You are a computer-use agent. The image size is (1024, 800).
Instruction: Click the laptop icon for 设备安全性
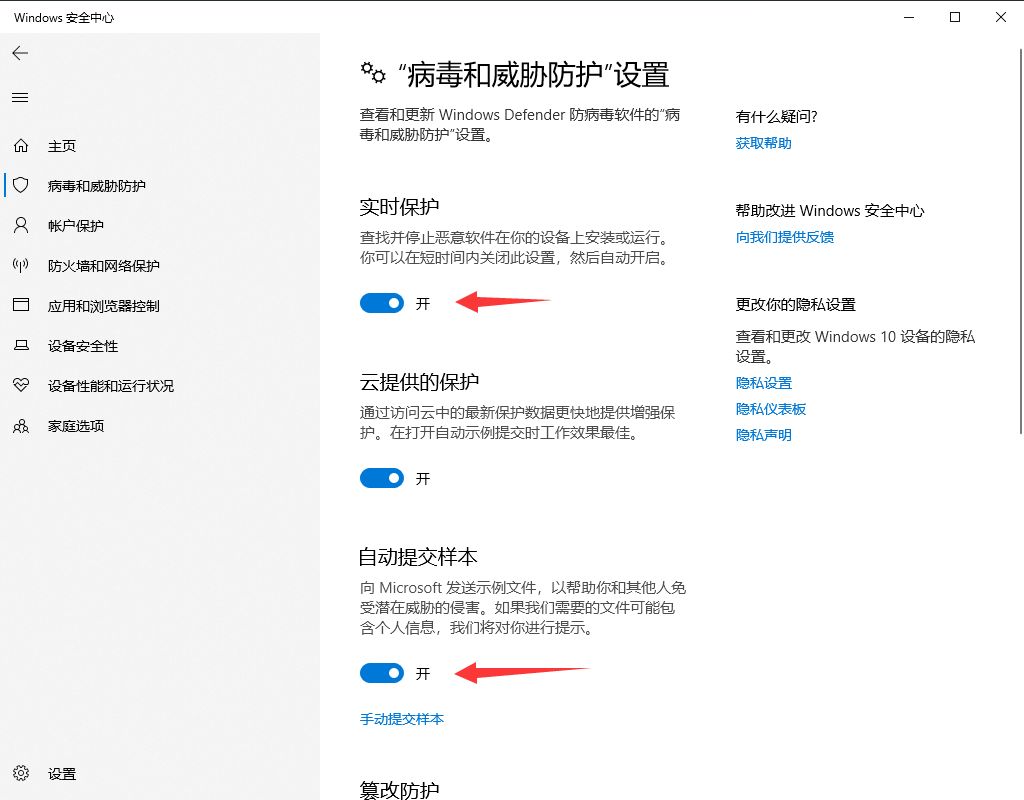coord(21,345)
